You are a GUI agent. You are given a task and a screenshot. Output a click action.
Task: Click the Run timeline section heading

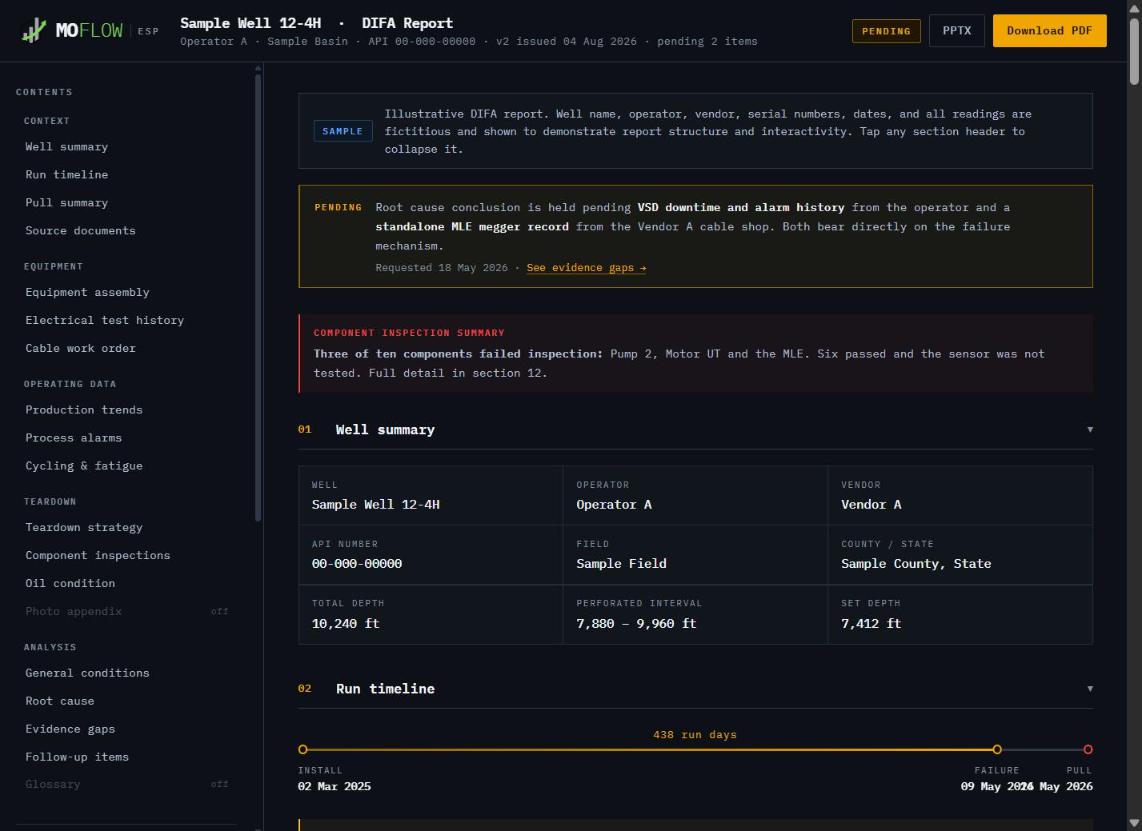(385, 689)
